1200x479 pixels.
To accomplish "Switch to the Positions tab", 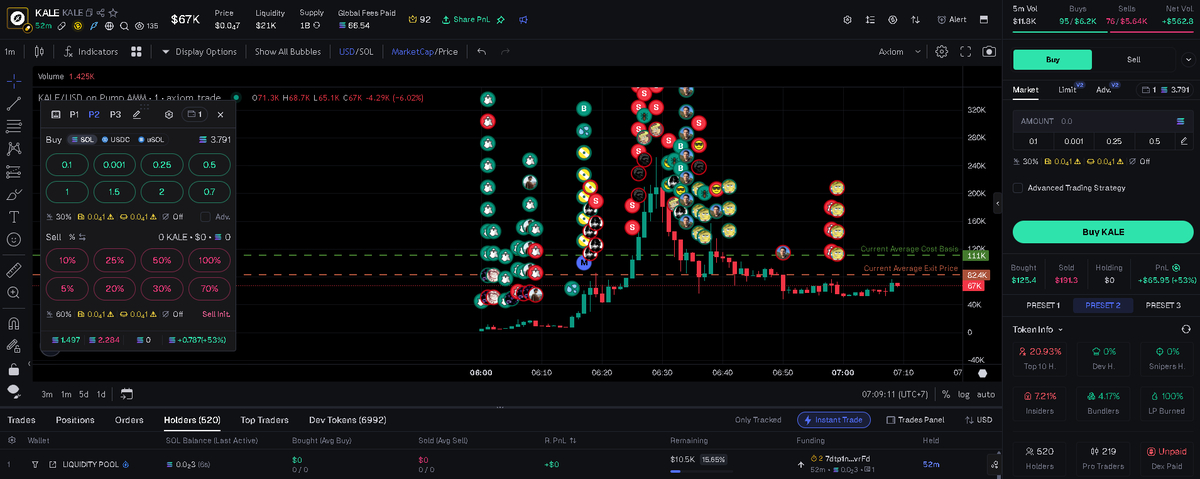I will [75, 420].
